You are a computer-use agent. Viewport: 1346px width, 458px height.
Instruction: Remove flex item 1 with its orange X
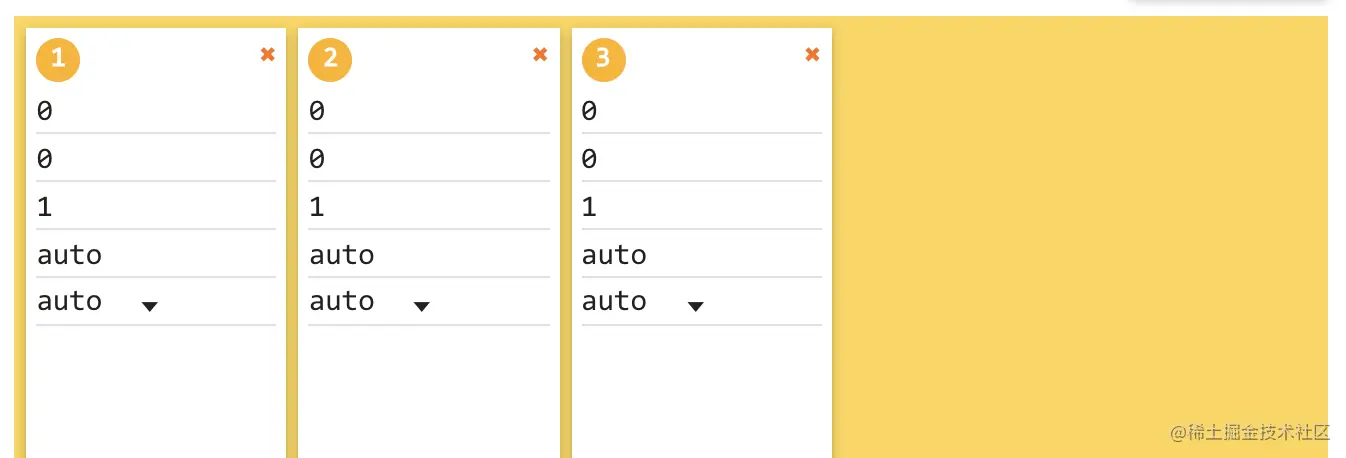267,55
